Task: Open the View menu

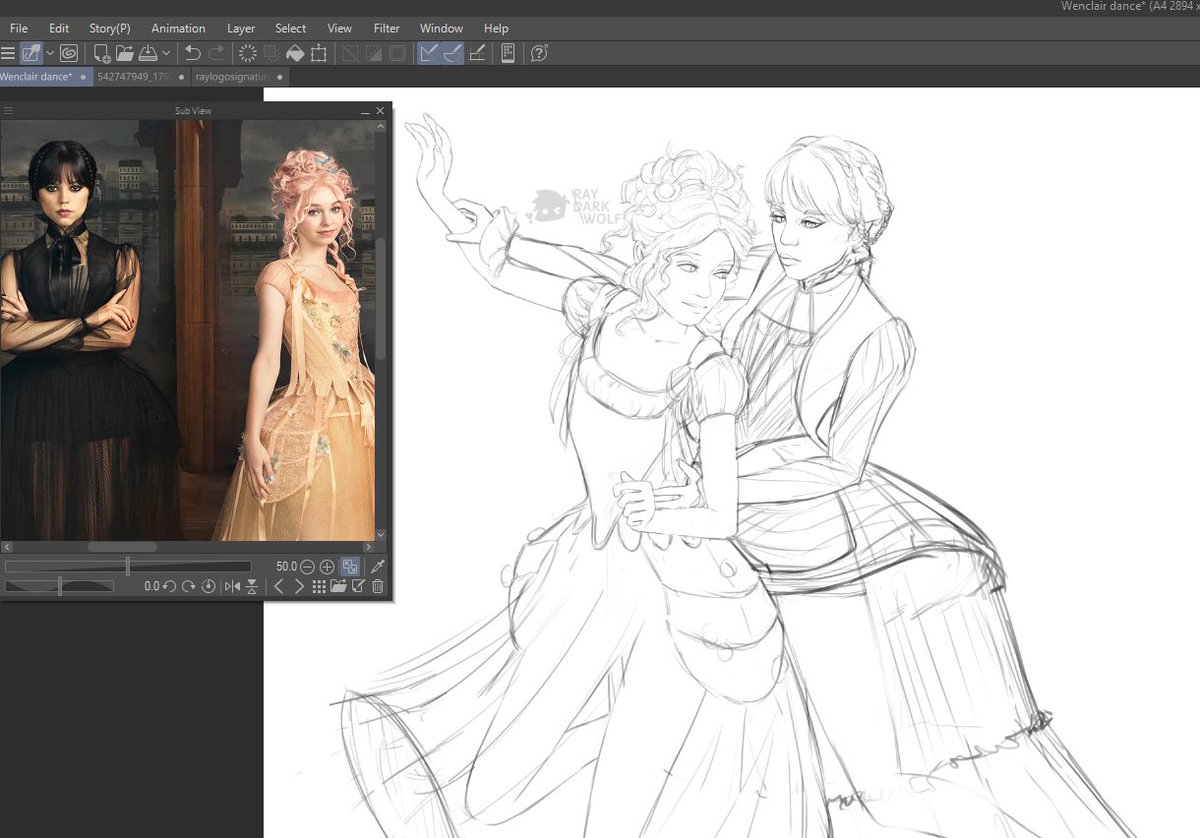Action: [x=340, y=28]
